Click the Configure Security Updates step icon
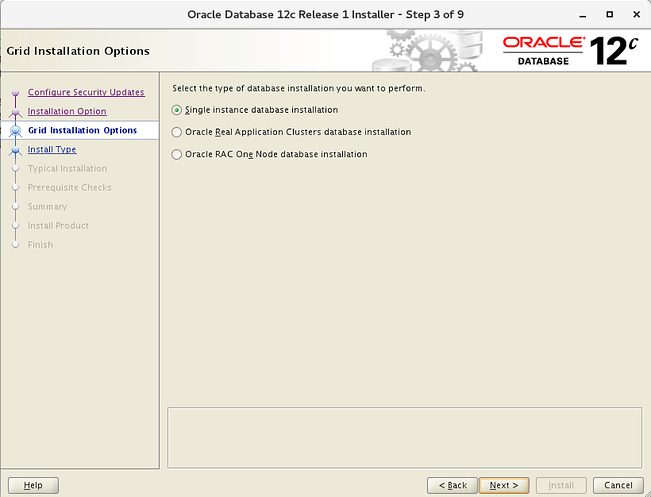The image size is (651, 497). tap(15, 93)
